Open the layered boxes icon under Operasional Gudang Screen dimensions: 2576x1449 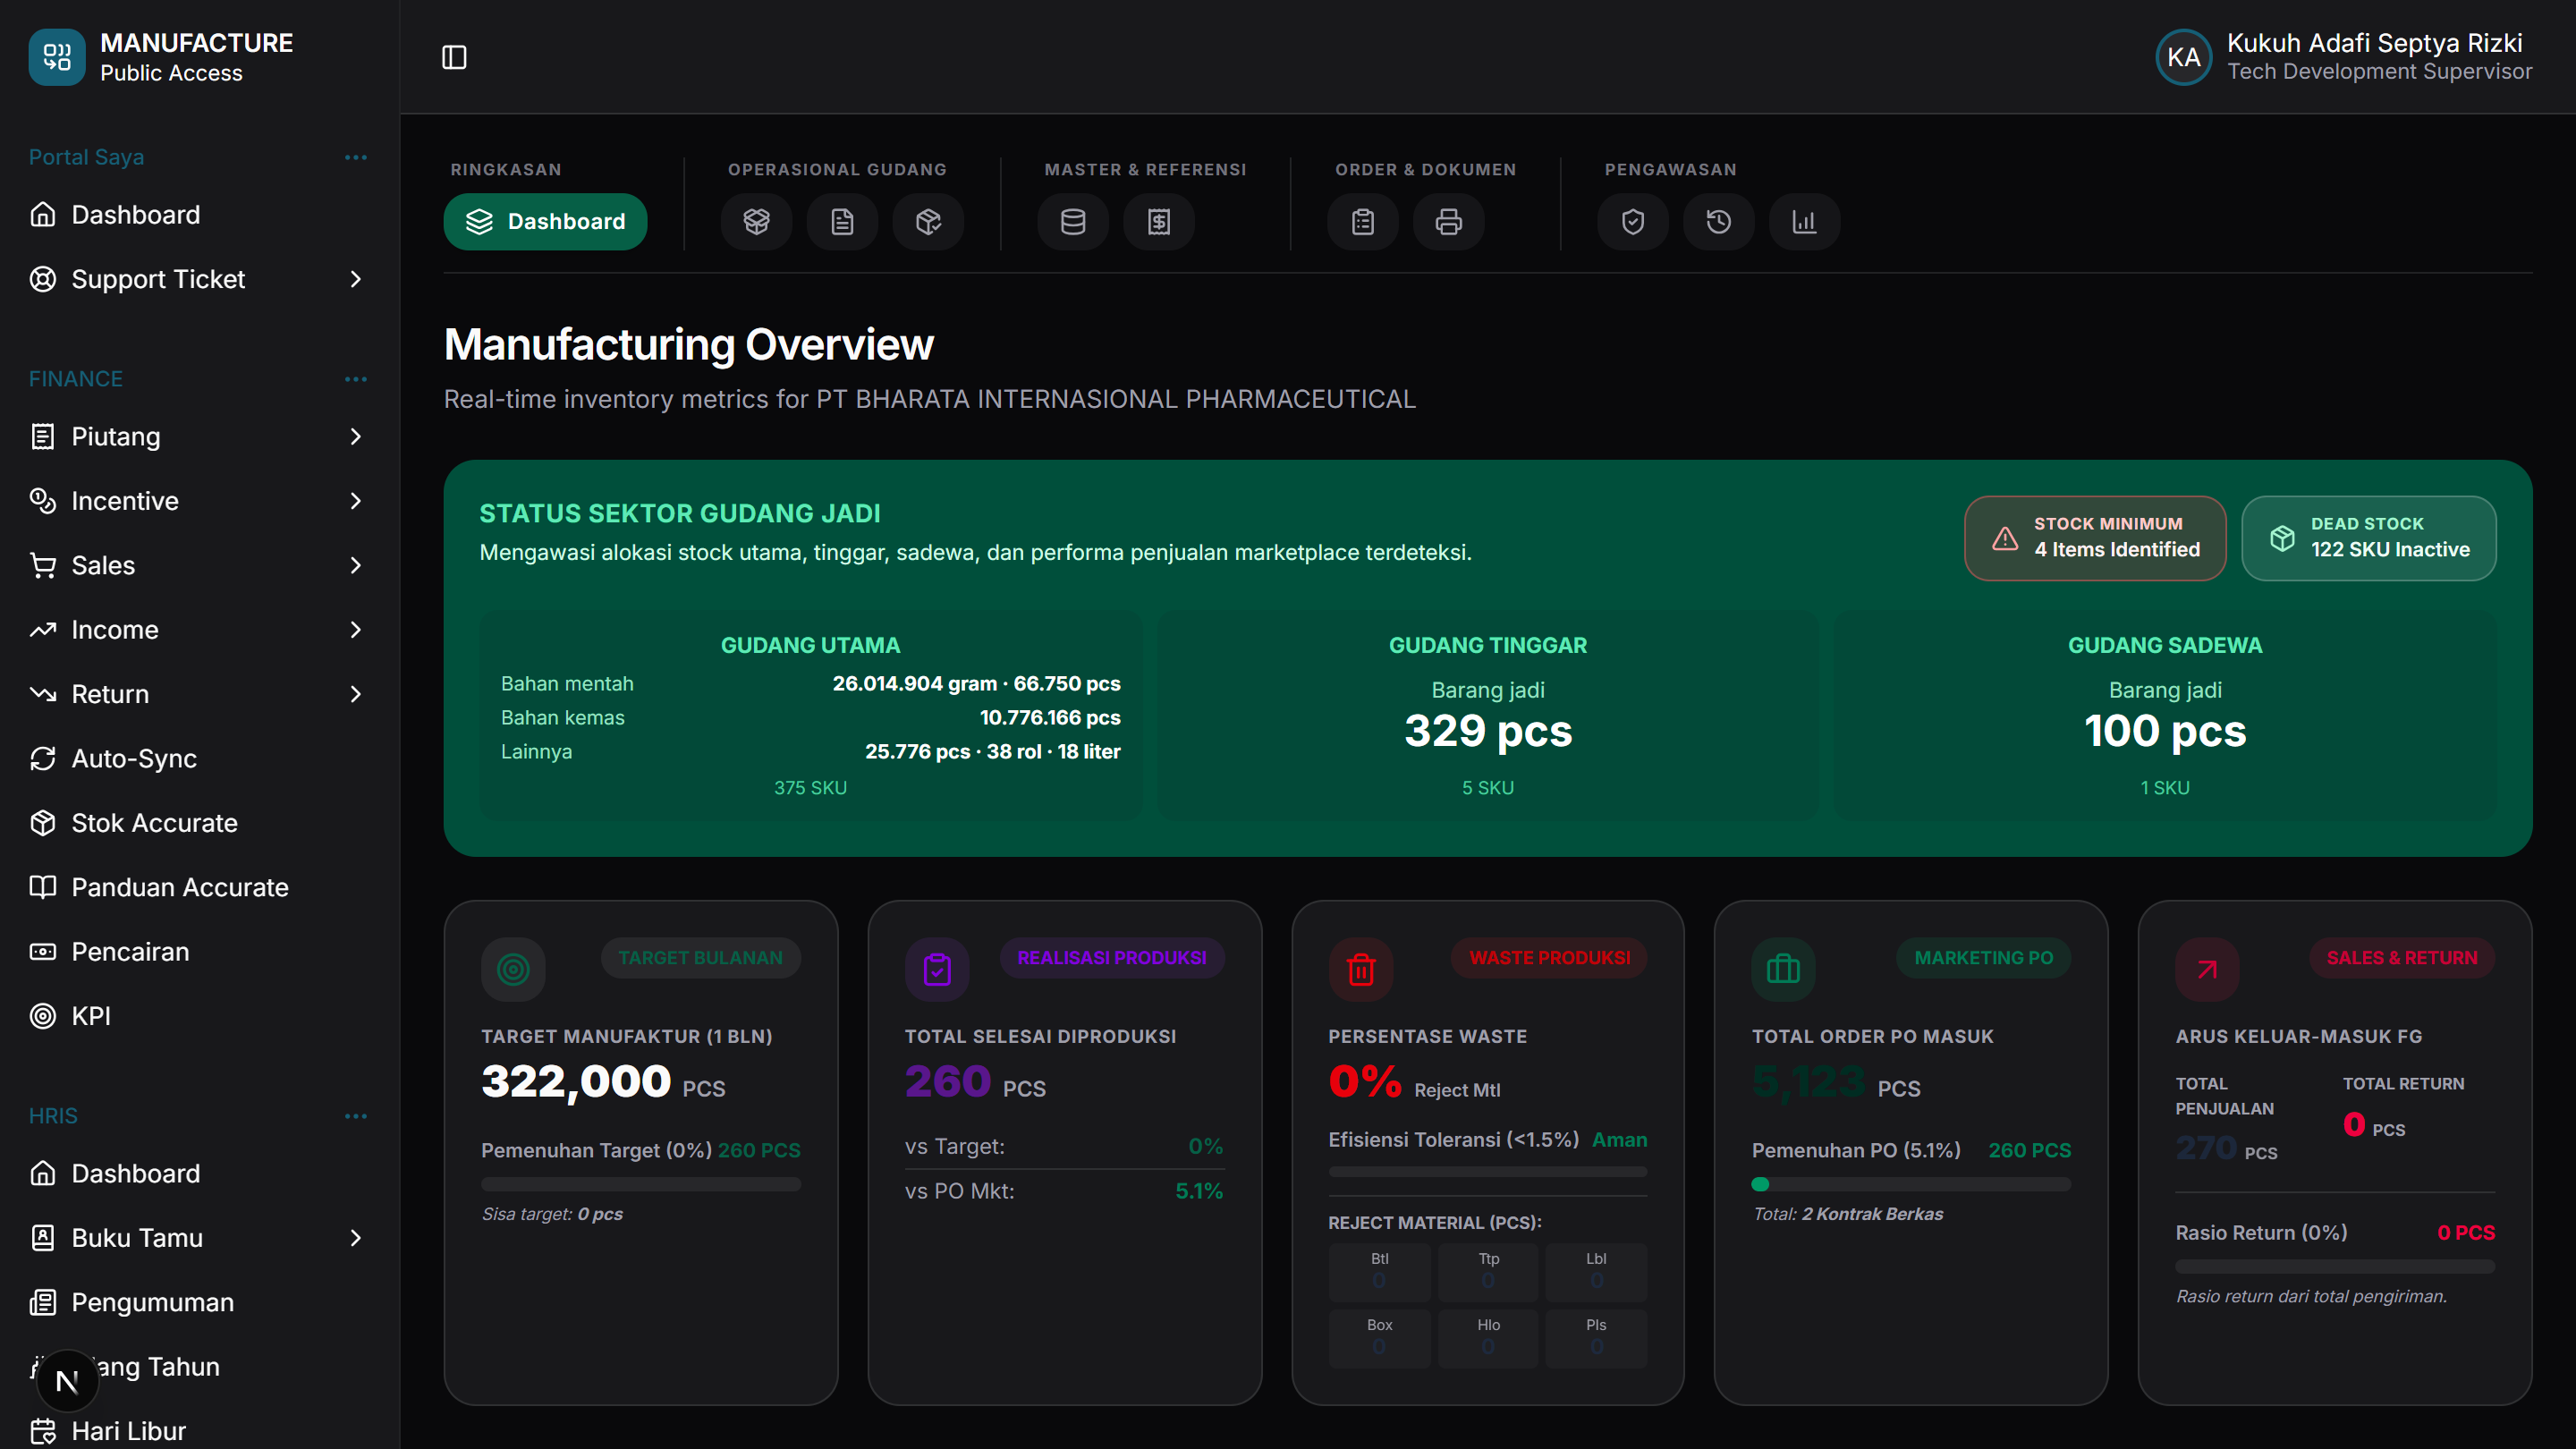click(x=756, y=221)
